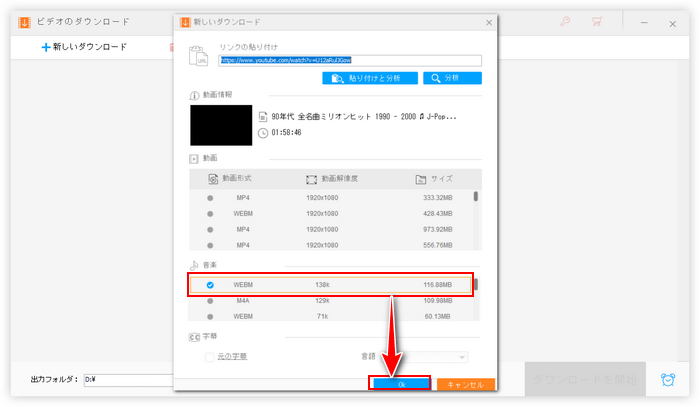Click the alarm clock schedule icon
The image size is (700, 407).
[667, 379]
